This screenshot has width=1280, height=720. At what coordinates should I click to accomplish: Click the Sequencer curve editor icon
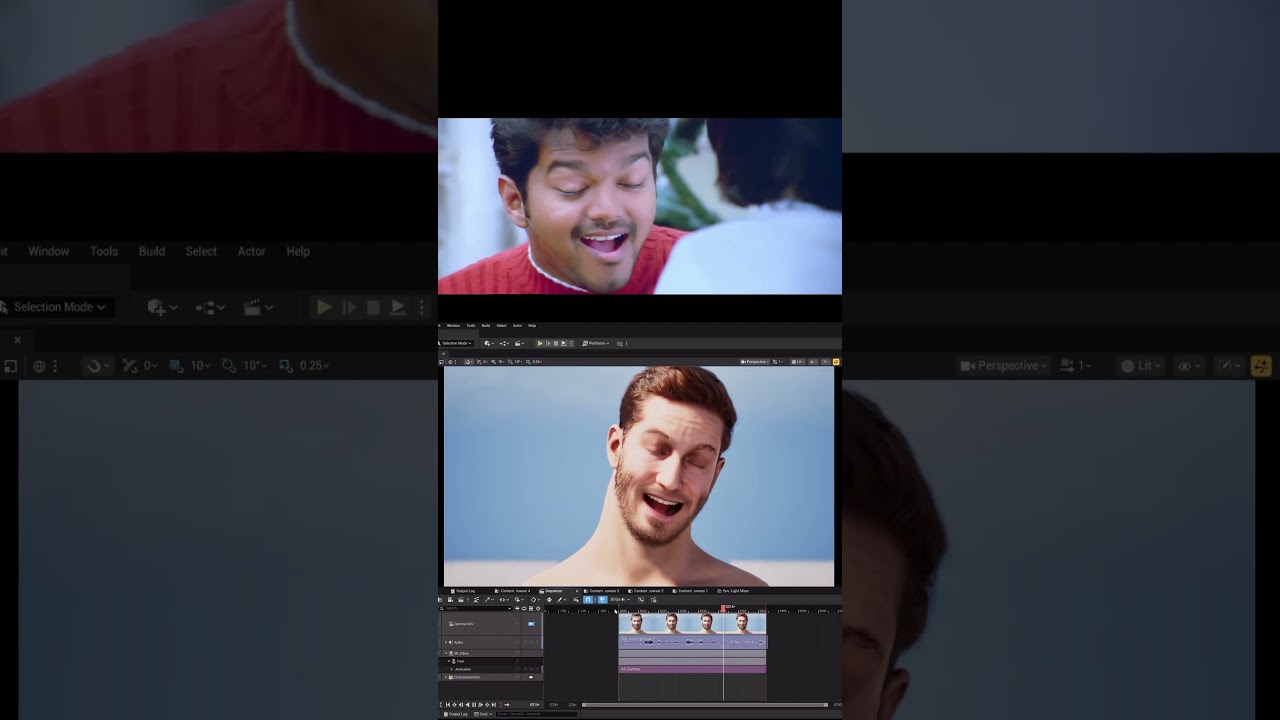pos(641,600)
